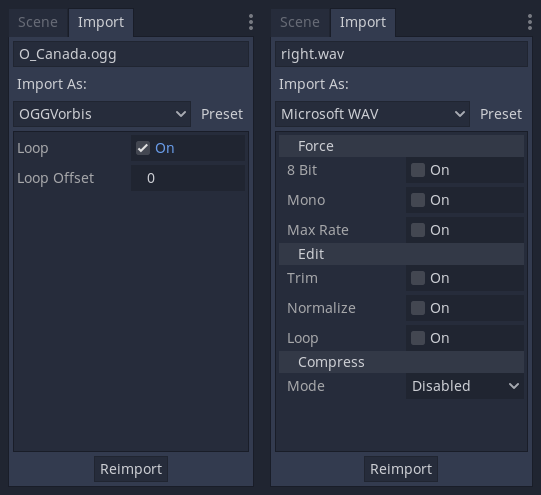Switch to the Scene tab in the right.wav dock

tap(300, 22)
